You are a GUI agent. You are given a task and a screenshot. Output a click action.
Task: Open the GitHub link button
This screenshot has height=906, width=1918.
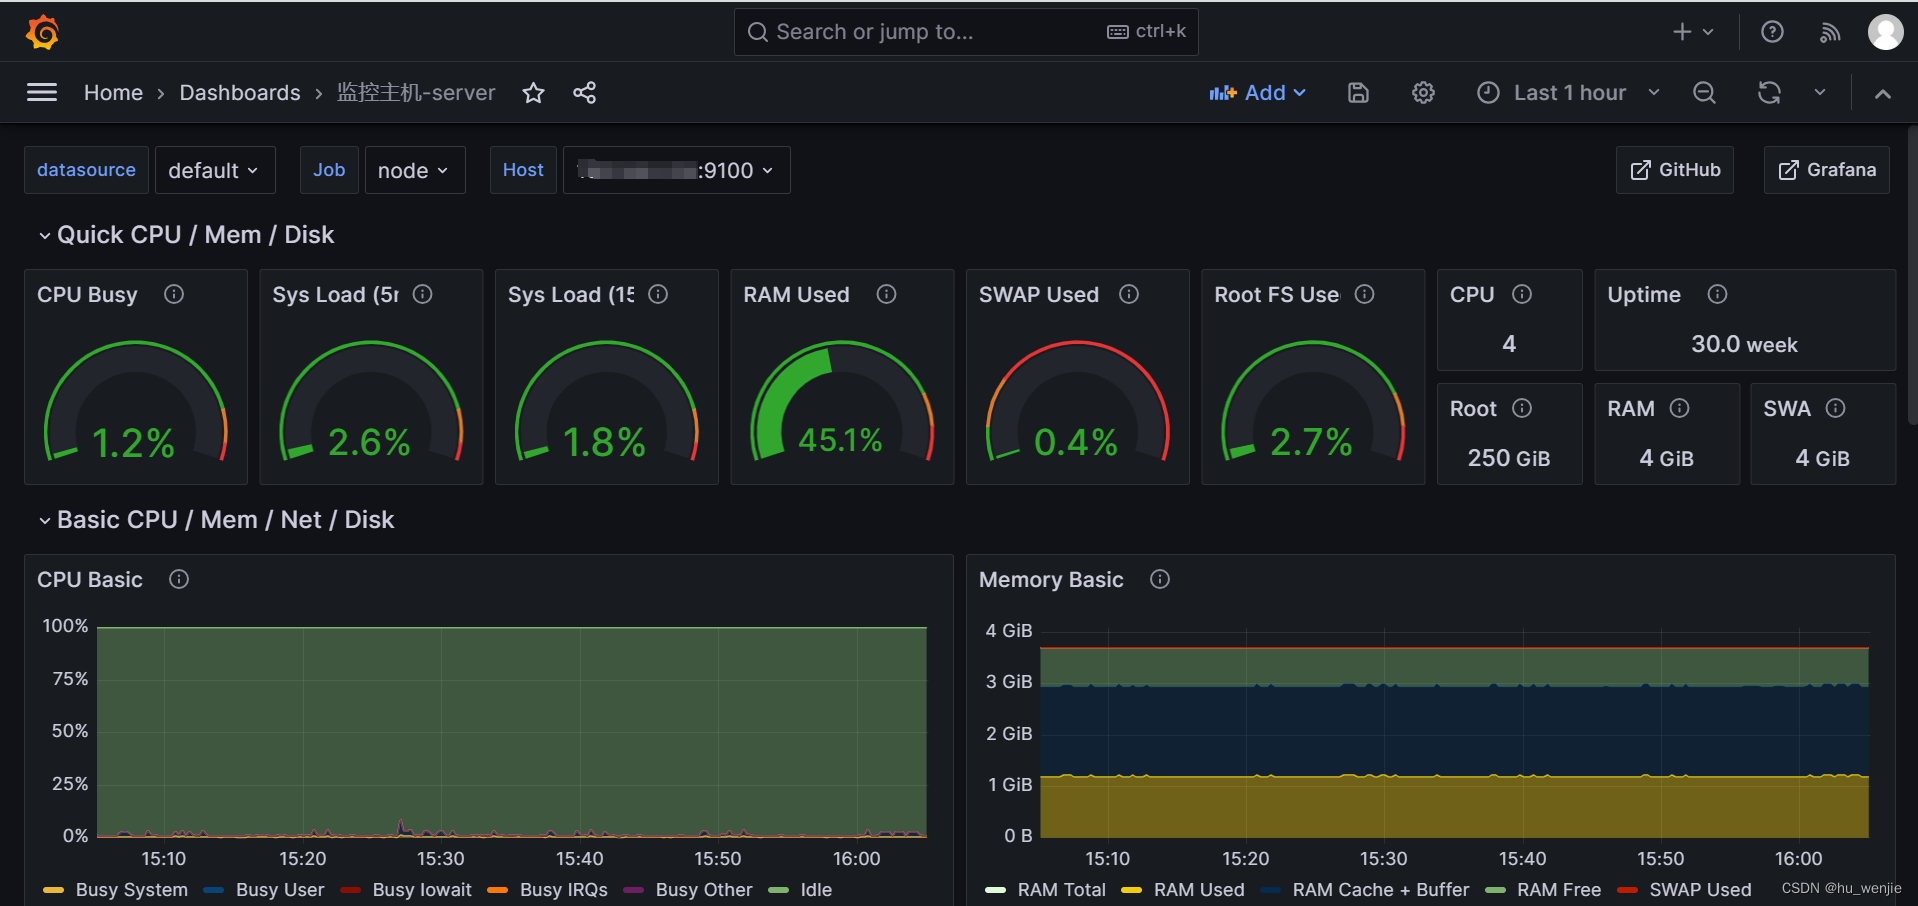(1675, 170)
